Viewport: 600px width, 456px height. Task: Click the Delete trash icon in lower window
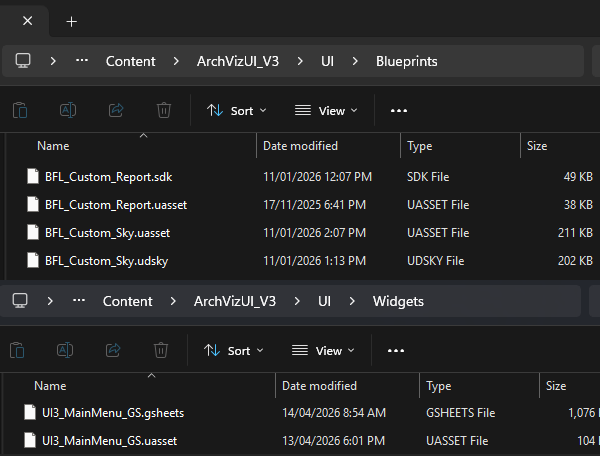pyautogui.click(x=161, y=350)
